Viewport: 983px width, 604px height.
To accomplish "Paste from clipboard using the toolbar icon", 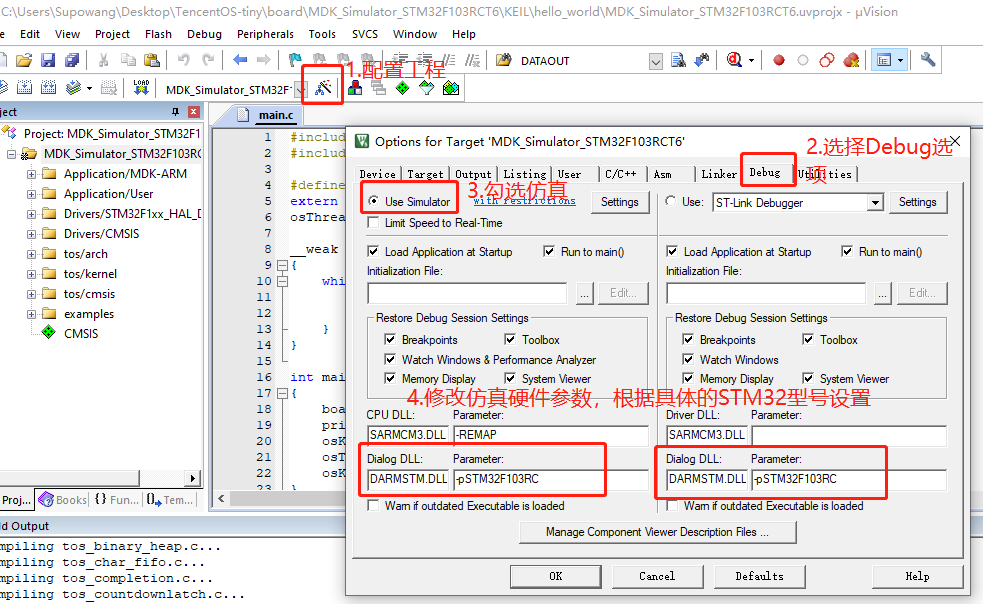I will 152,60.
